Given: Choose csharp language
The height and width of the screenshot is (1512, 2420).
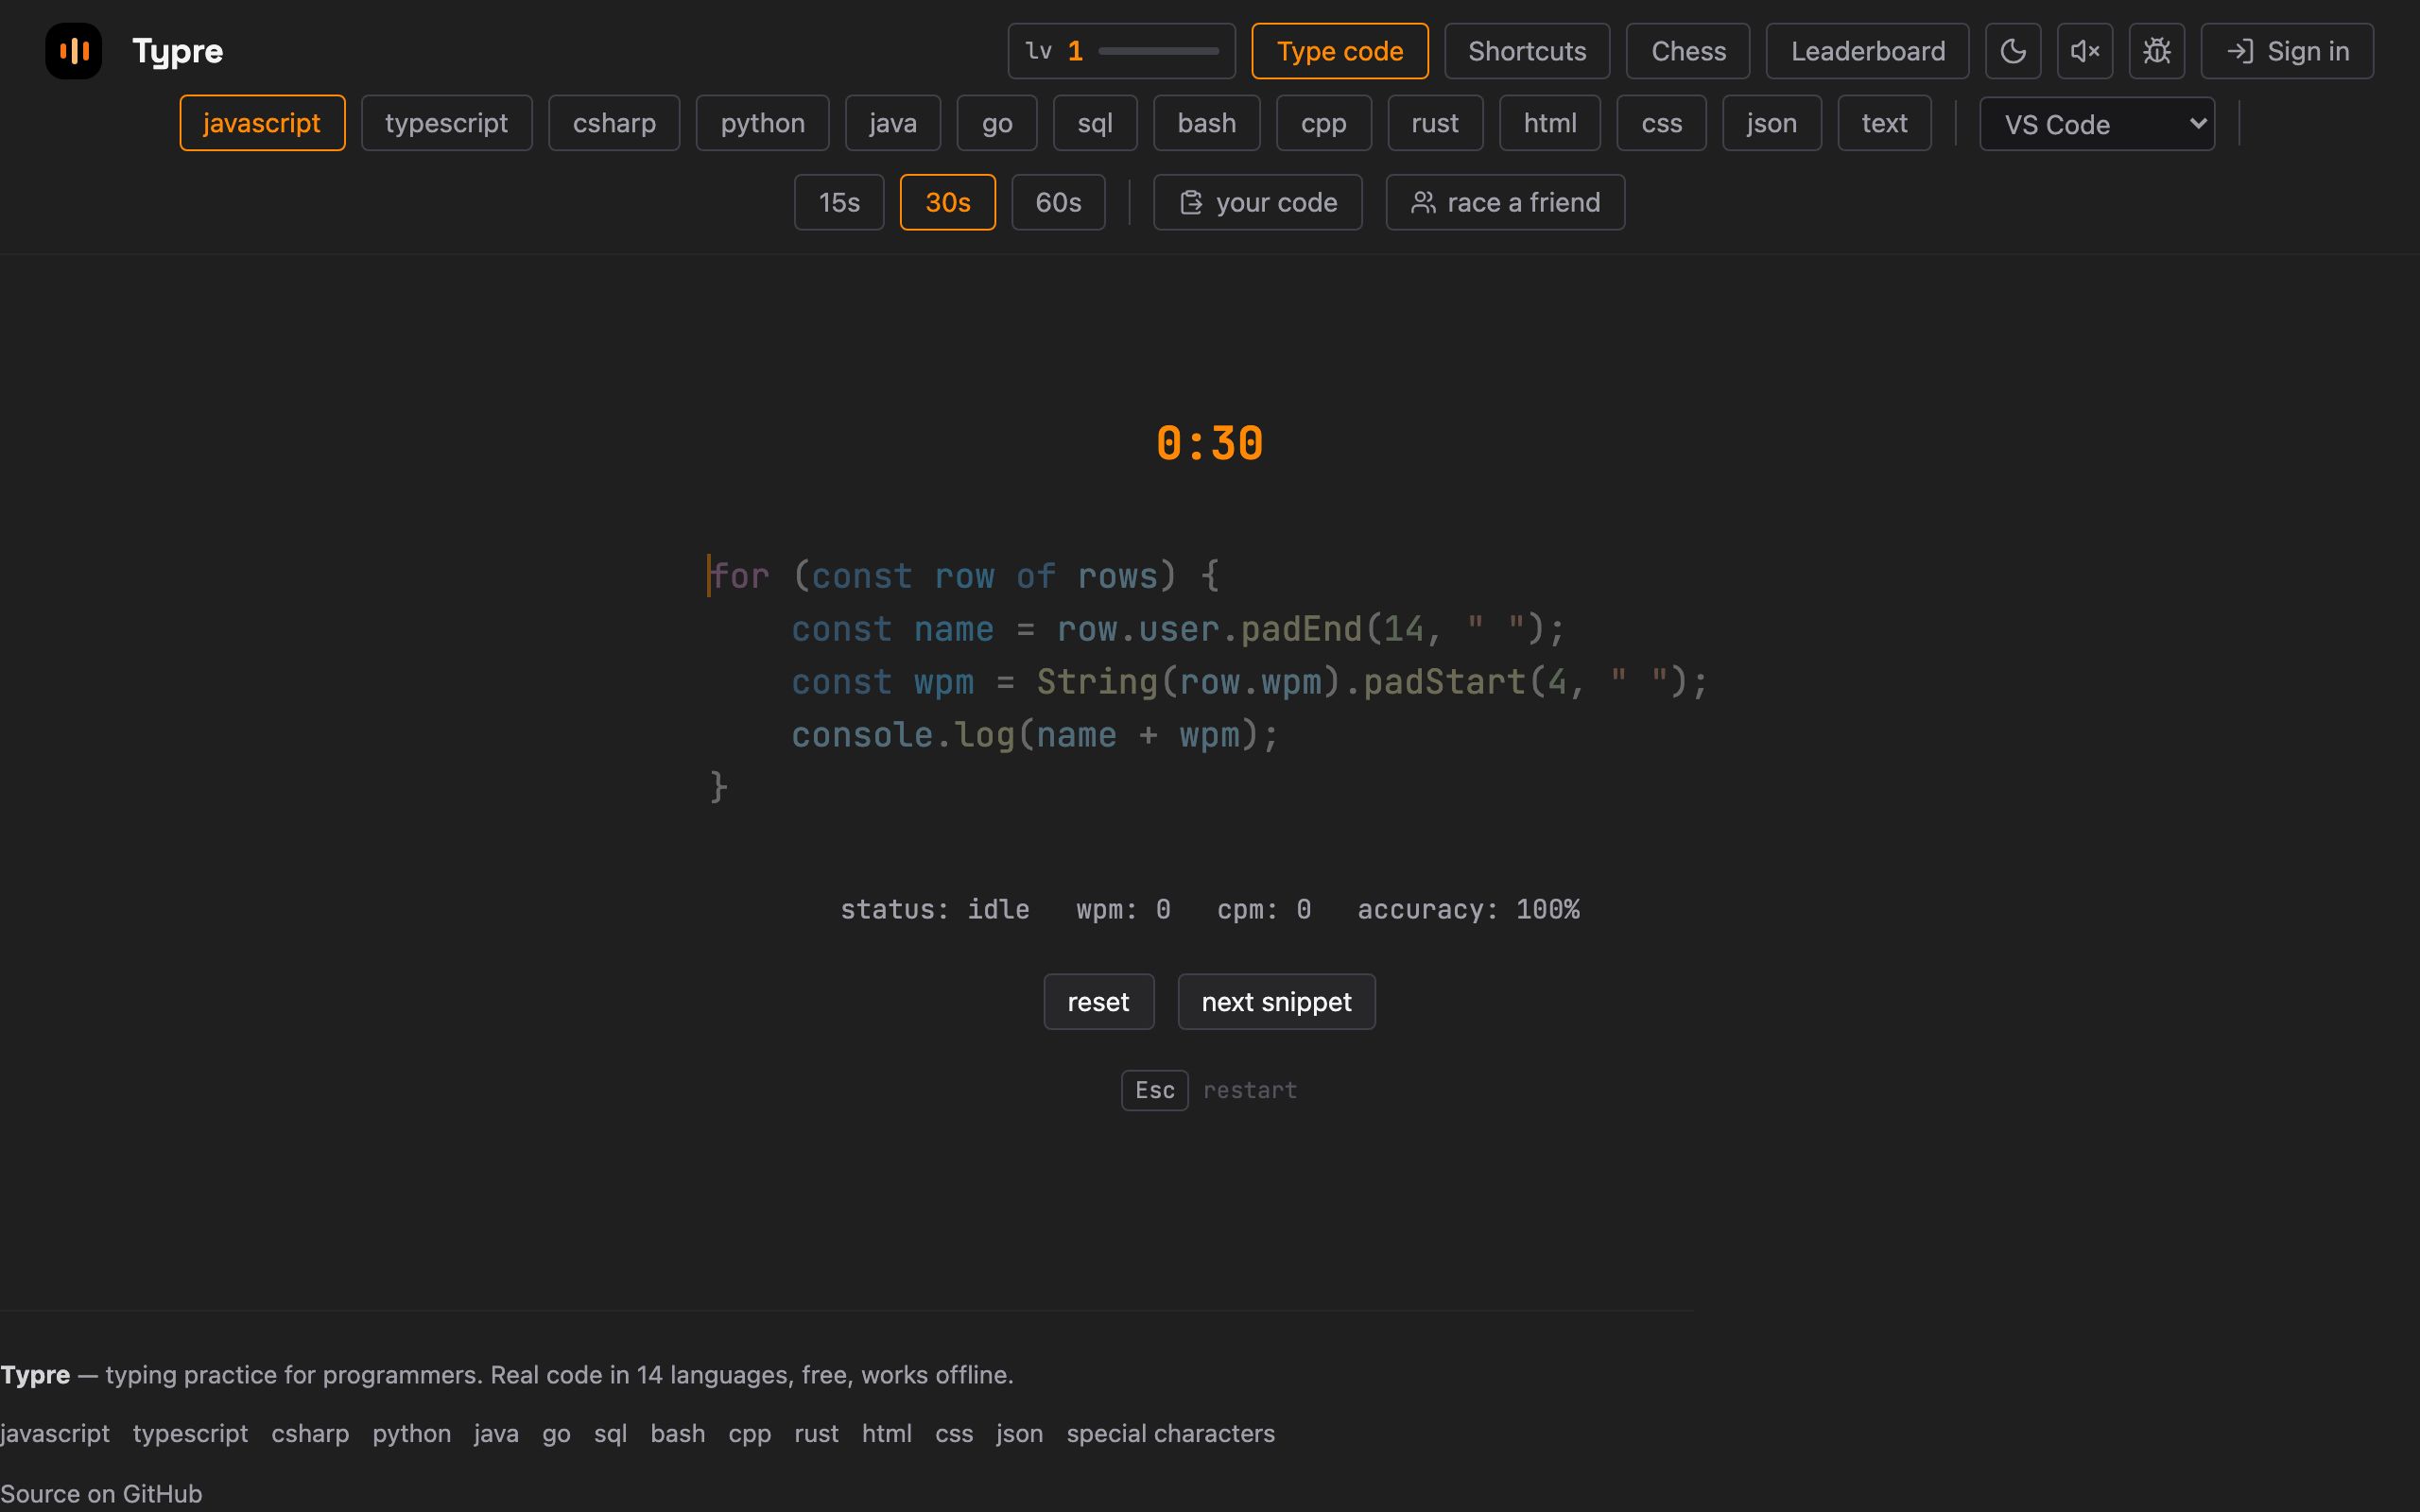Looking at the screenshot, I should pyautogui.click(x=614, y=123).
